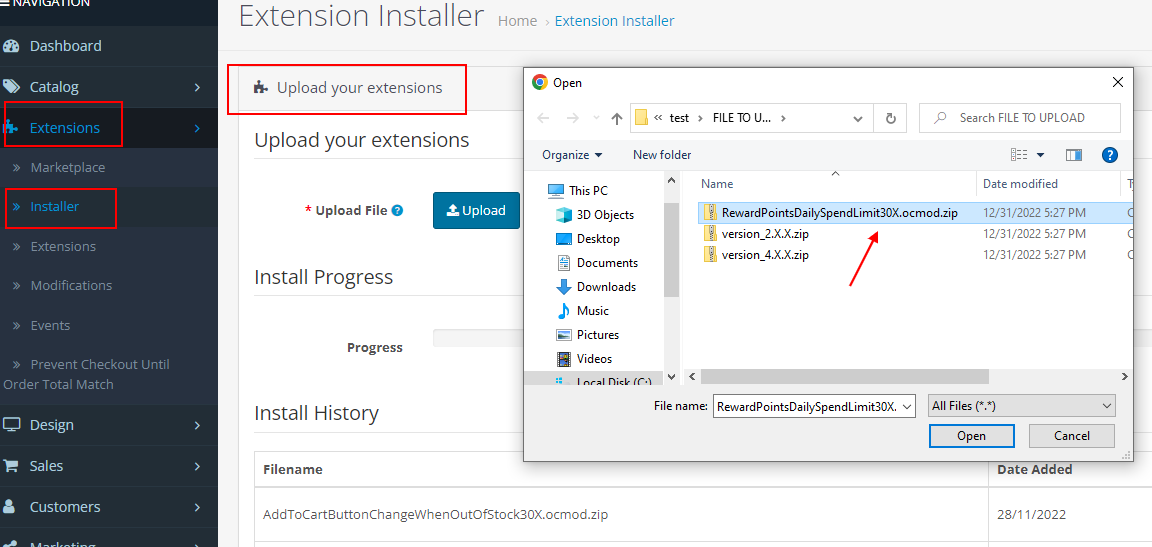Click the Sales shopping cart icon

pos(12,466)
